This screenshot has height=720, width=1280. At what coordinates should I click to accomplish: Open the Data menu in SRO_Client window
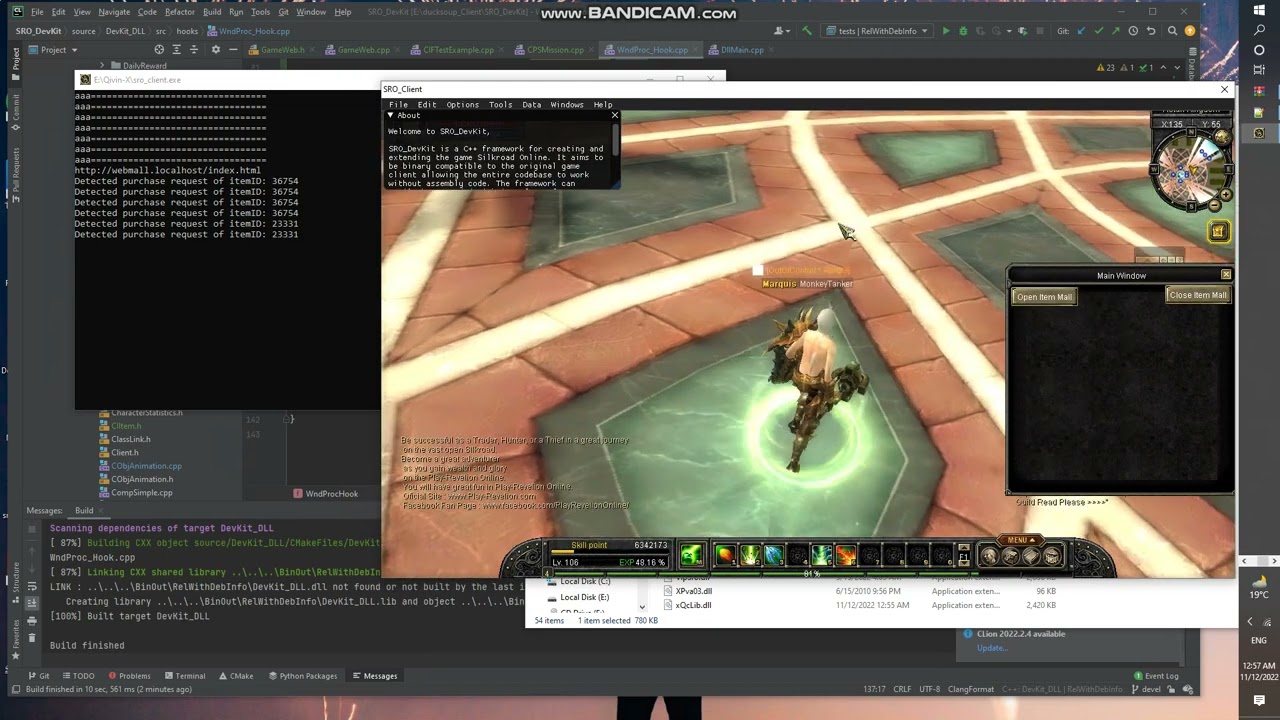point(531,105)
